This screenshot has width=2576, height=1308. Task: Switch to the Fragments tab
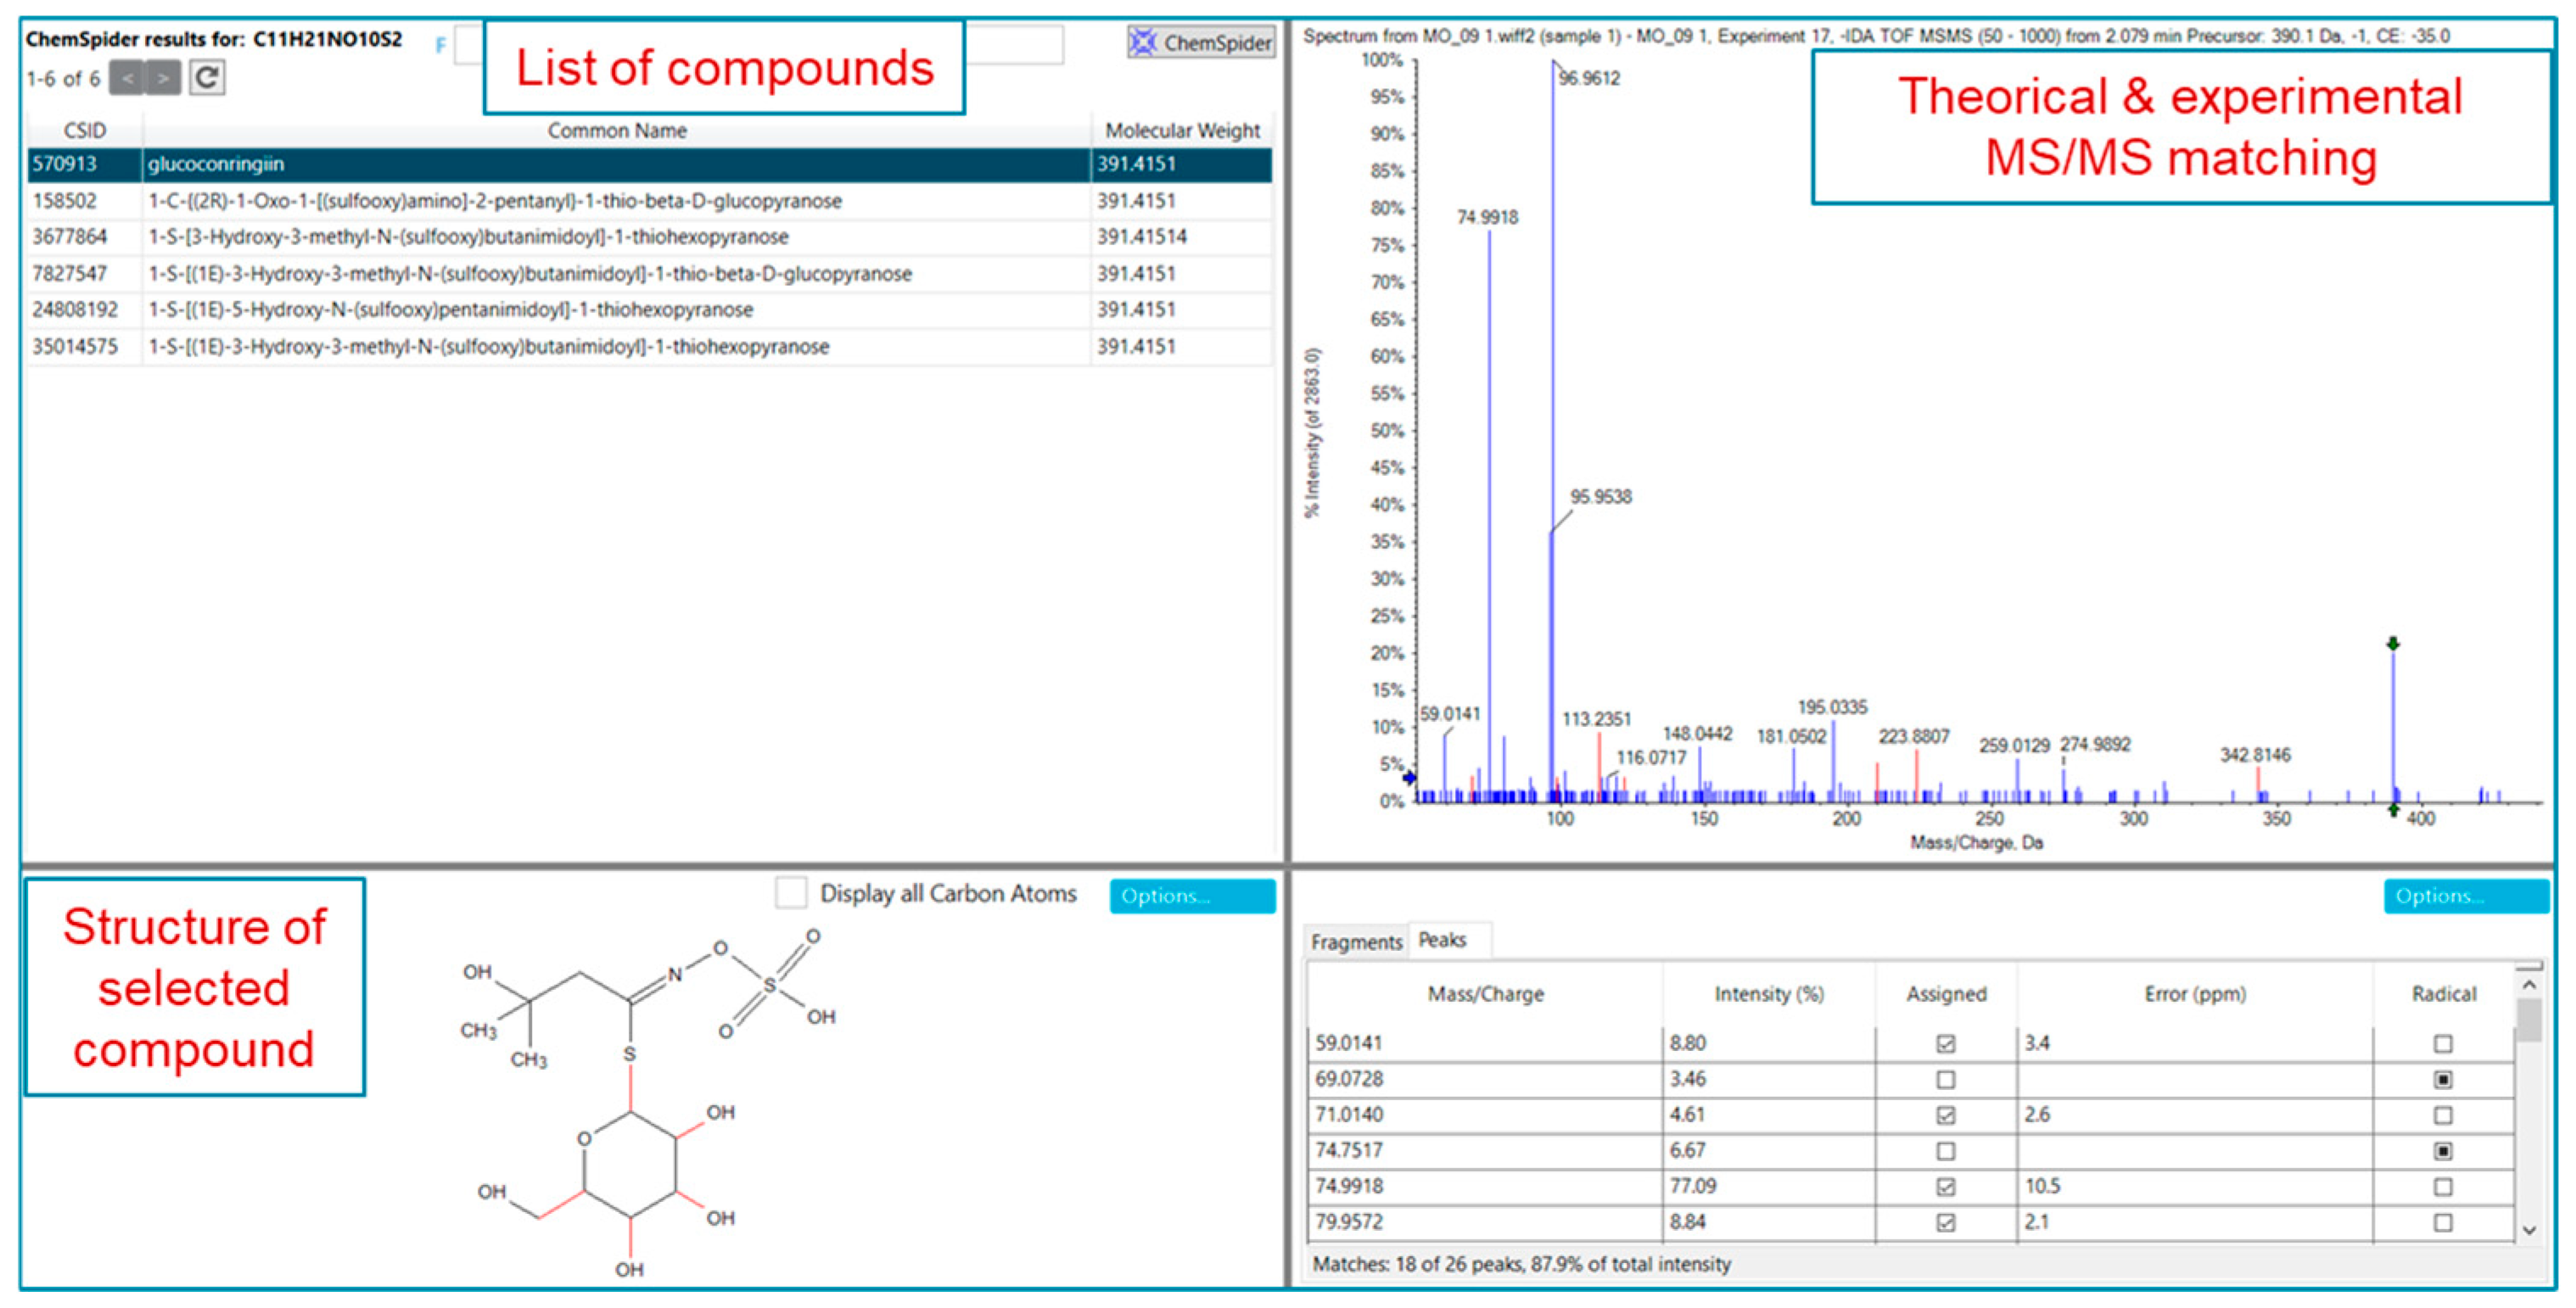(1356, 942)
